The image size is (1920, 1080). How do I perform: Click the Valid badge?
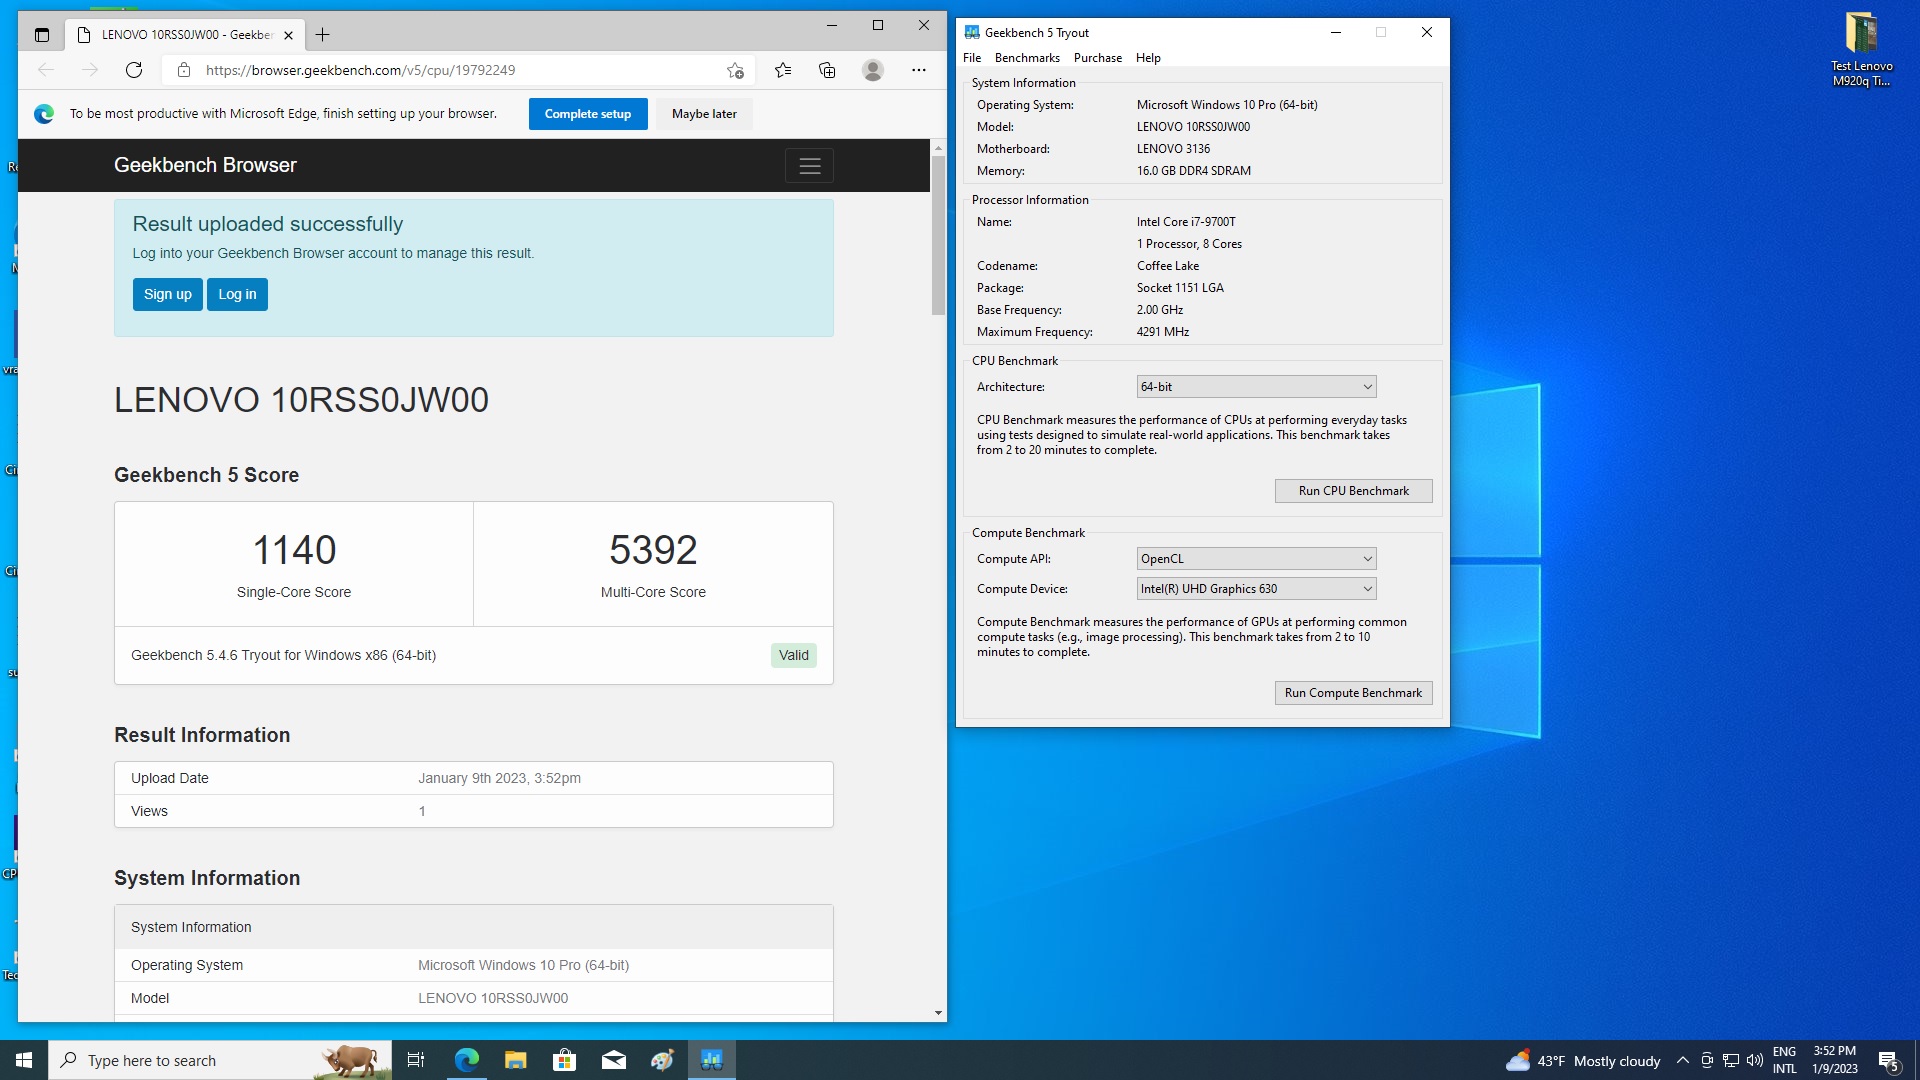pos(793,656)
